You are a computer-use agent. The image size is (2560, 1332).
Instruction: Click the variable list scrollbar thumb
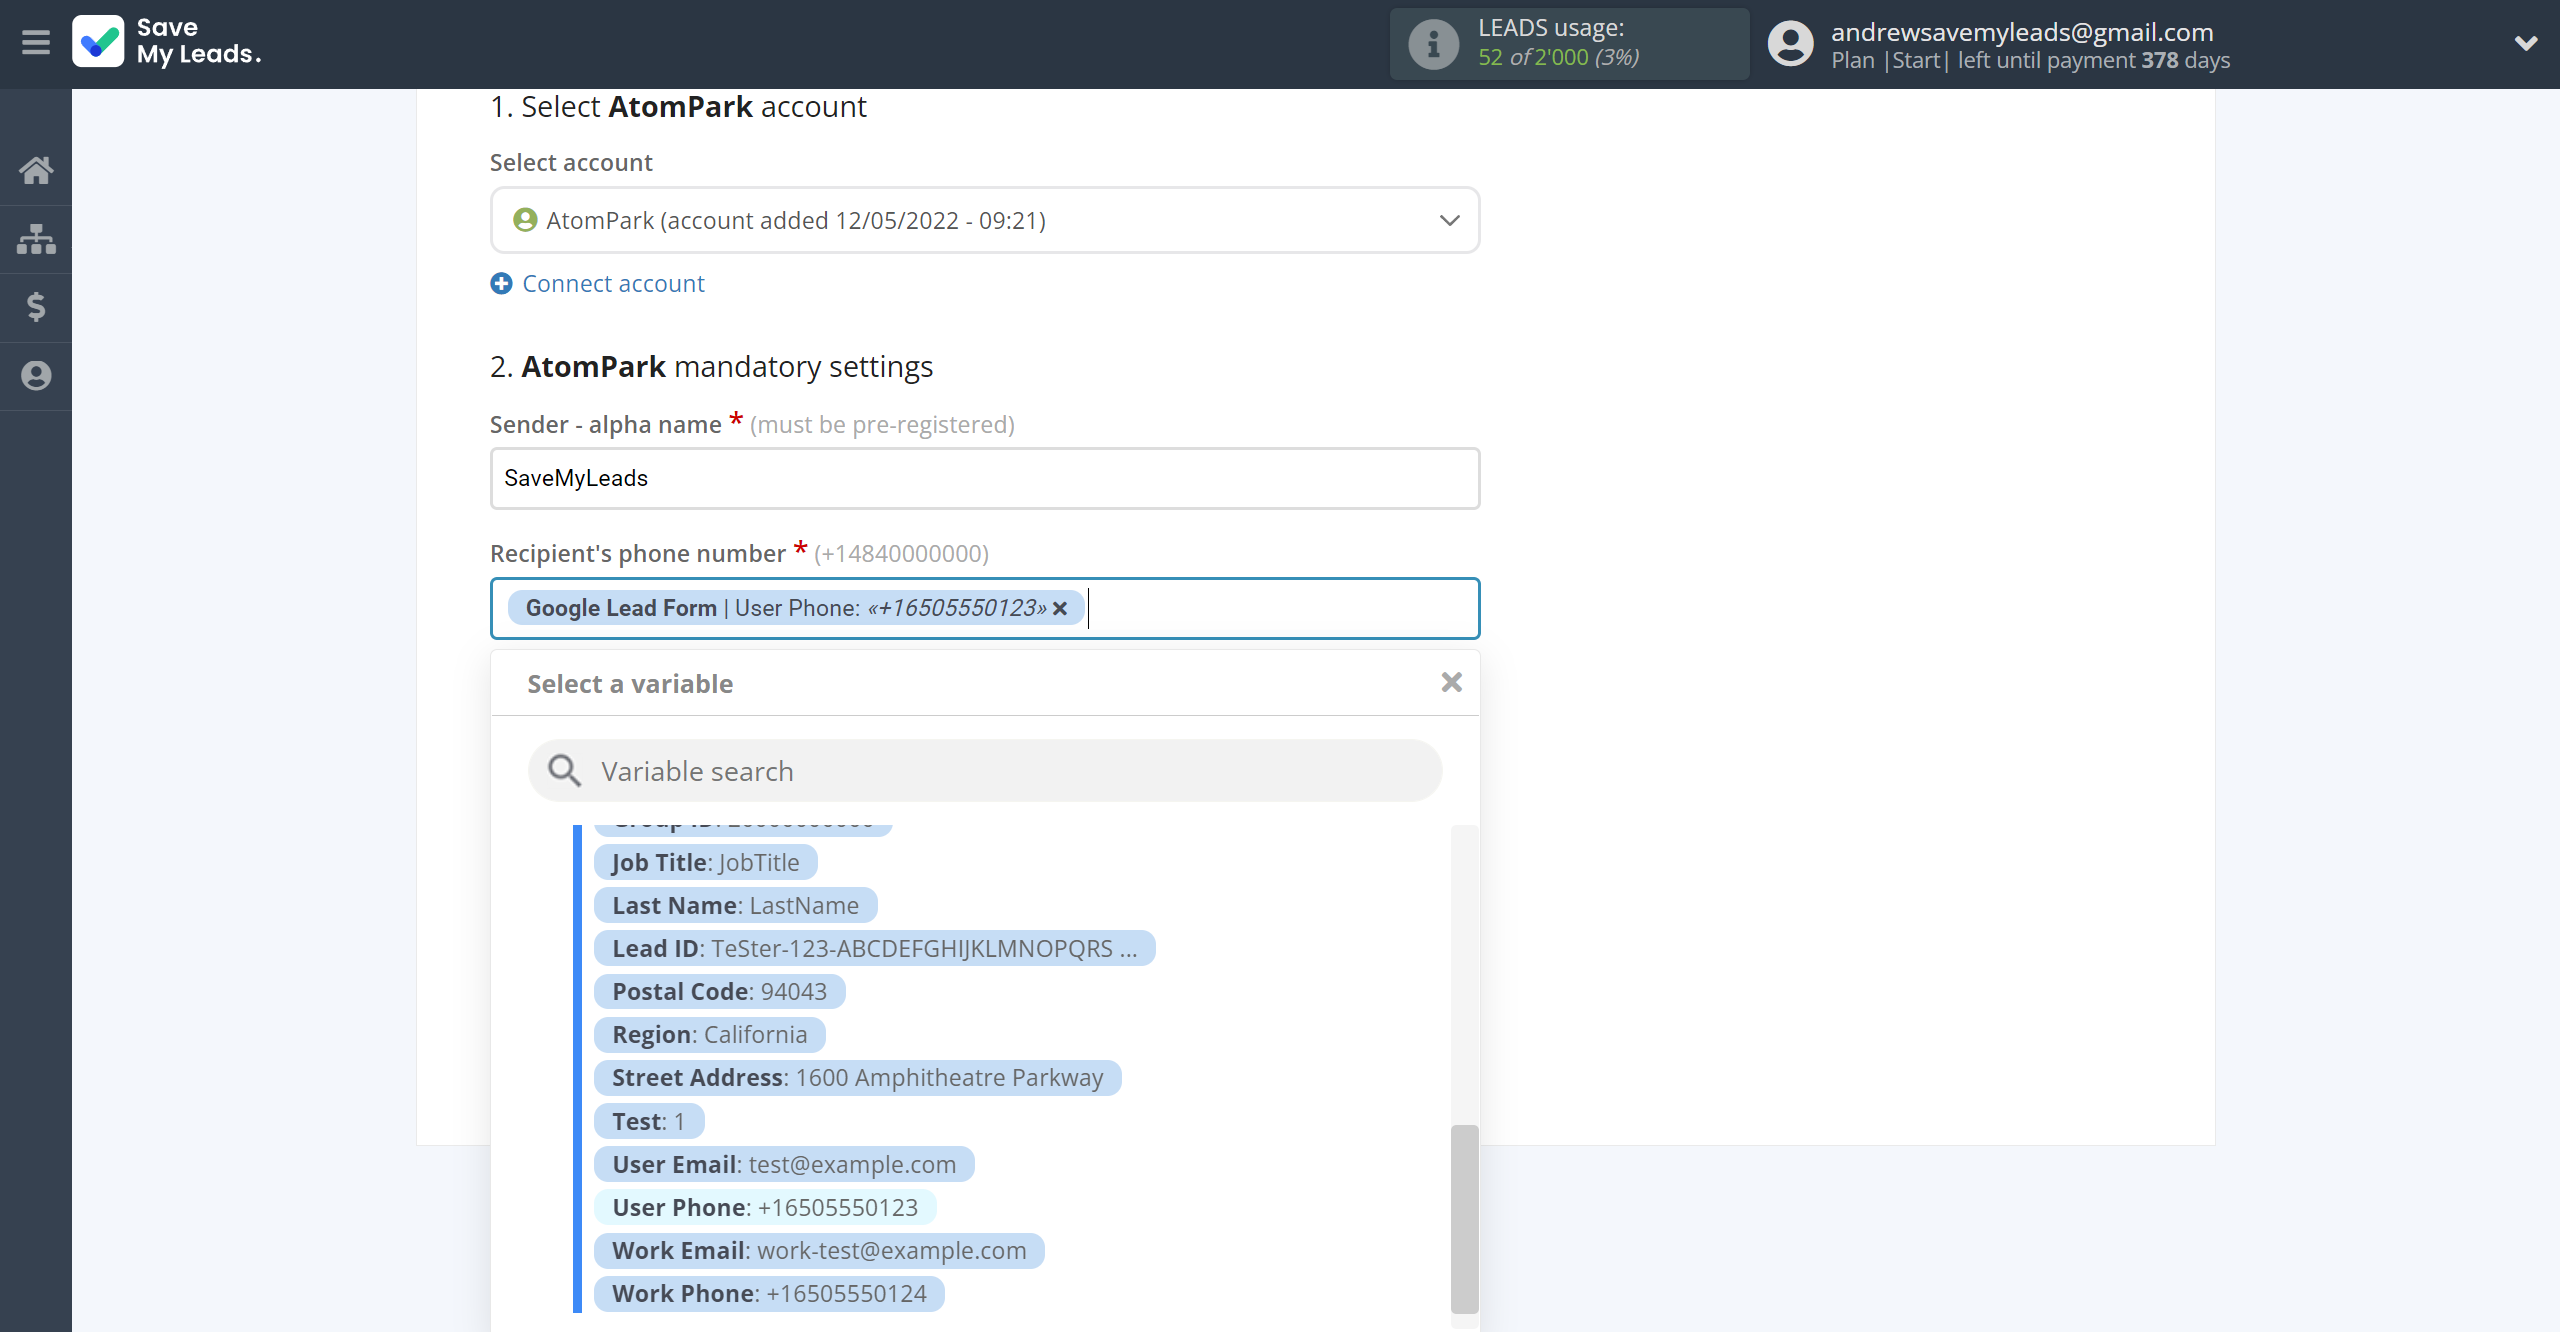click(1464, 1218)
